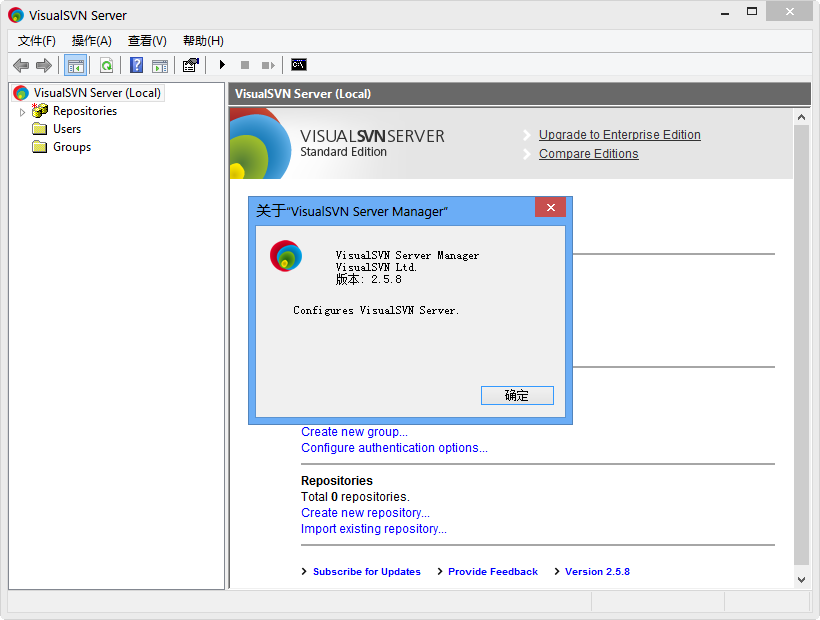820x620 pixels.
Task: Click the Provide Feedback link
Action: (x=493, y=572)
